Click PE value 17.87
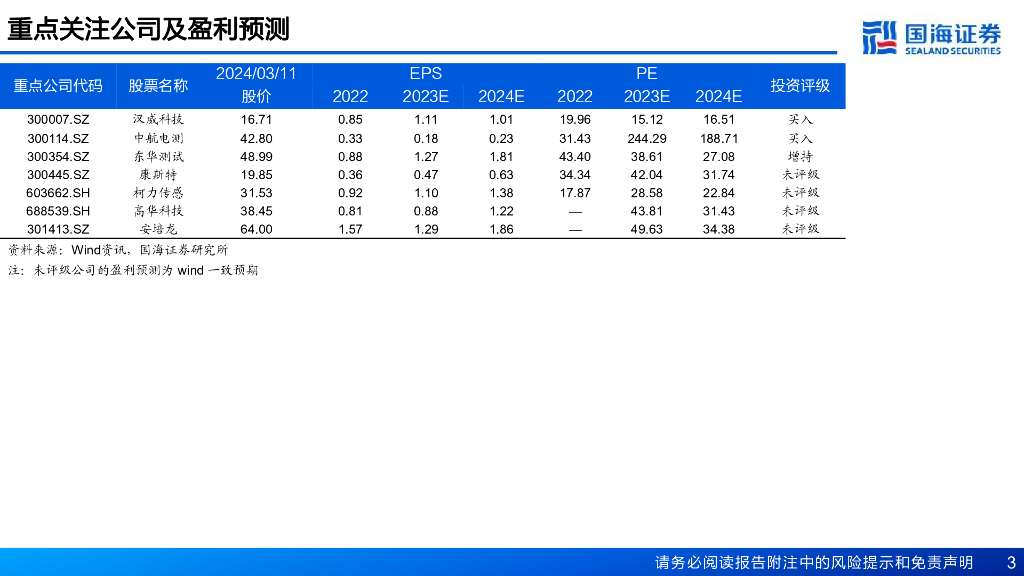Viewport: 1024px width, 576px height. tap(575, 193)
